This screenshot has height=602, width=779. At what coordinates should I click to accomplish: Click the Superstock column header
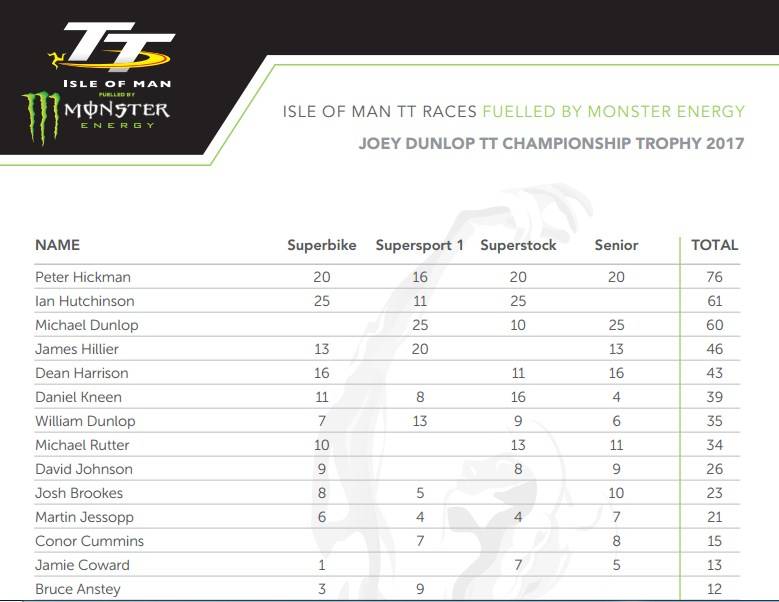click(518, 245)
